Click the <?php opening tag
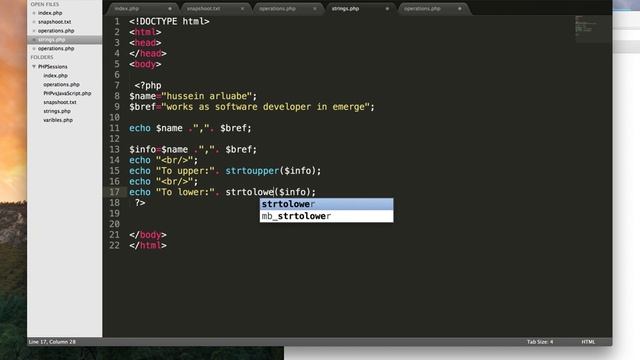640x360 pixels. click(148, 85)
